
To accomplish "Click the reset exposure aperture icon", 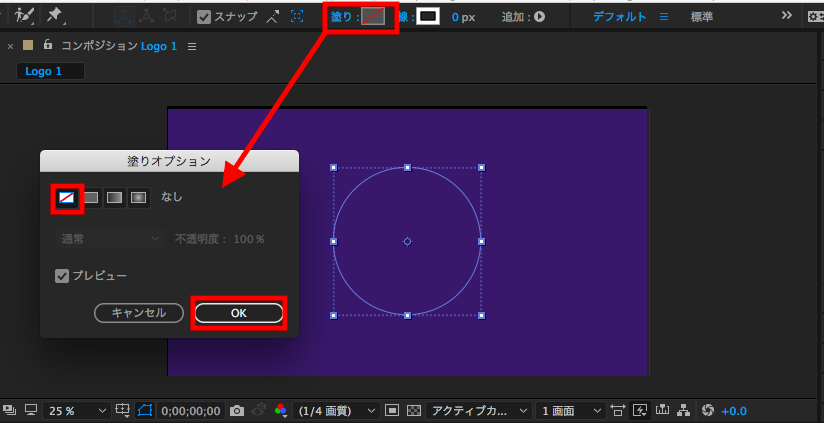I will [x=707, y=410].
